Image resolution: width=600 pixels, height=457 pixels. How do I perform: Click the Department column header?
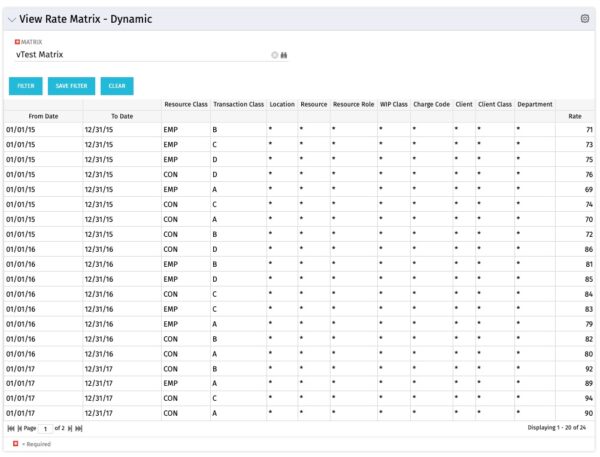pos(535,104)
